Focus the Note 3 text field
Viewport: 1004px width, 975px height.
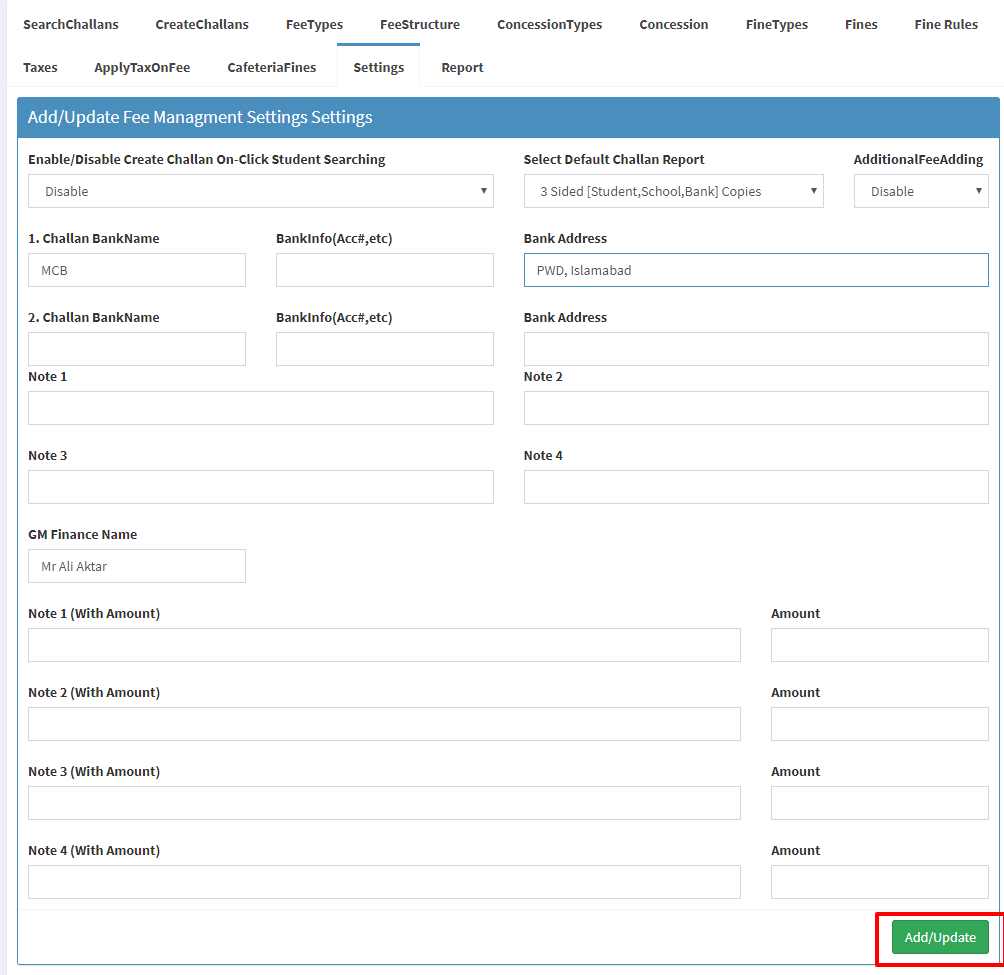coord(261,487)
